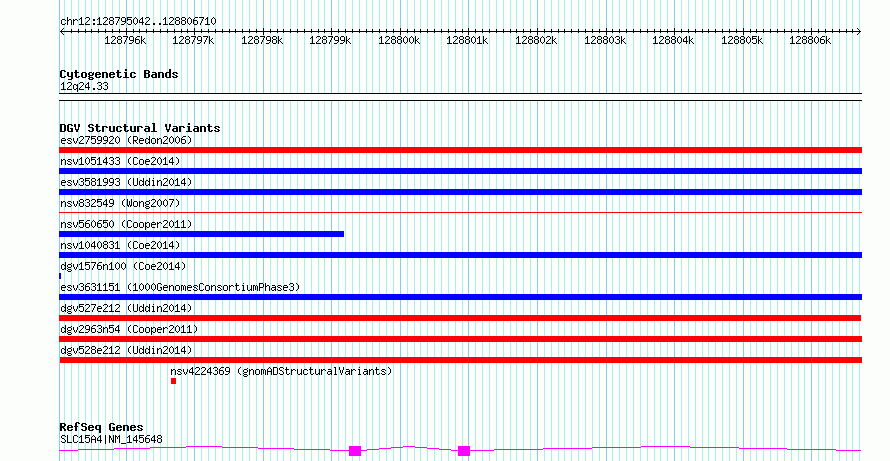Viewport: 890px width, 461px height.
Task: Click the chr12:128795042..128806710 coordinates text
Action: point(138,22)
